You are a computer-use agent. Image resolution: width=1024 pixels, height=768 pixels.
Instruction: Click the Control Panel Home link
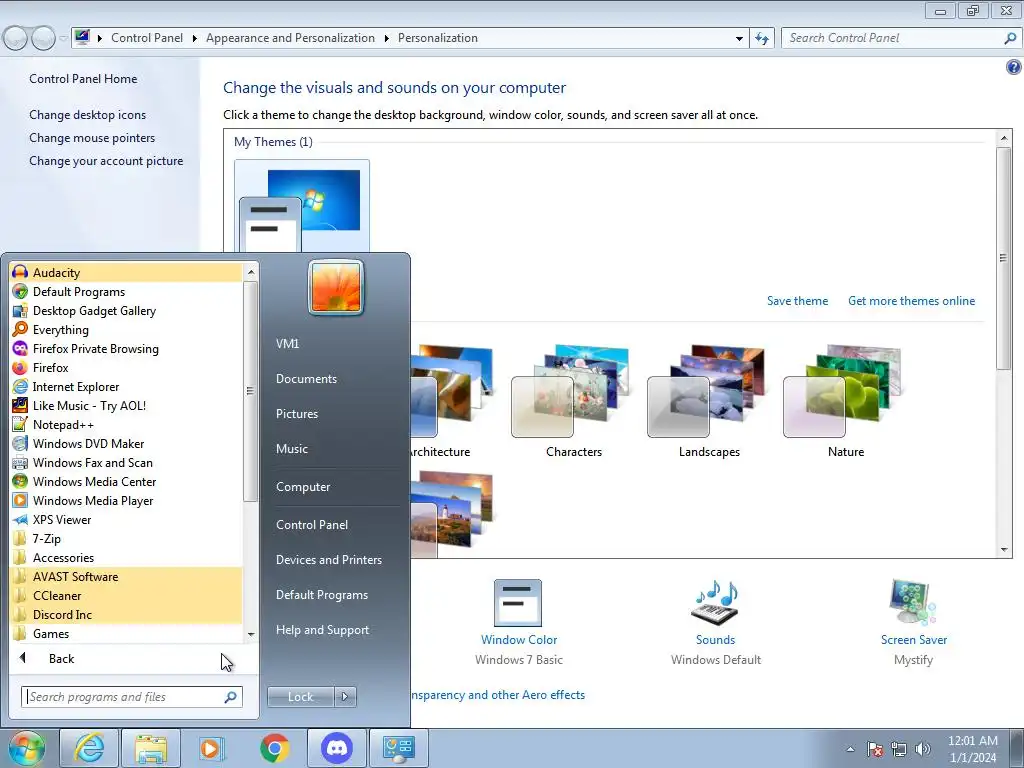click(x=83, y=78)
